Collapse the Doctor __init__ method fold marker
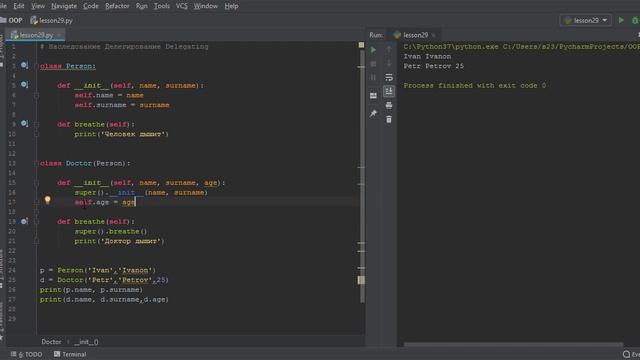The height and width of the screenshot is (360, 640). click(36, 183)
